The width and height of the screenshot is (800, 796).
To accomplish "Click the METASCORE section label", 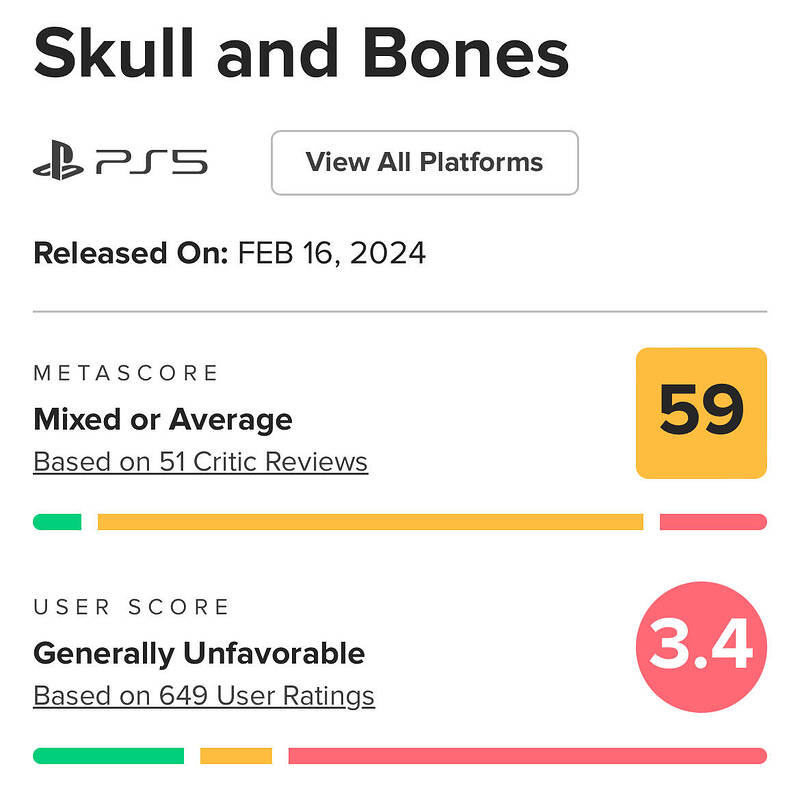I will click(126, 373).
